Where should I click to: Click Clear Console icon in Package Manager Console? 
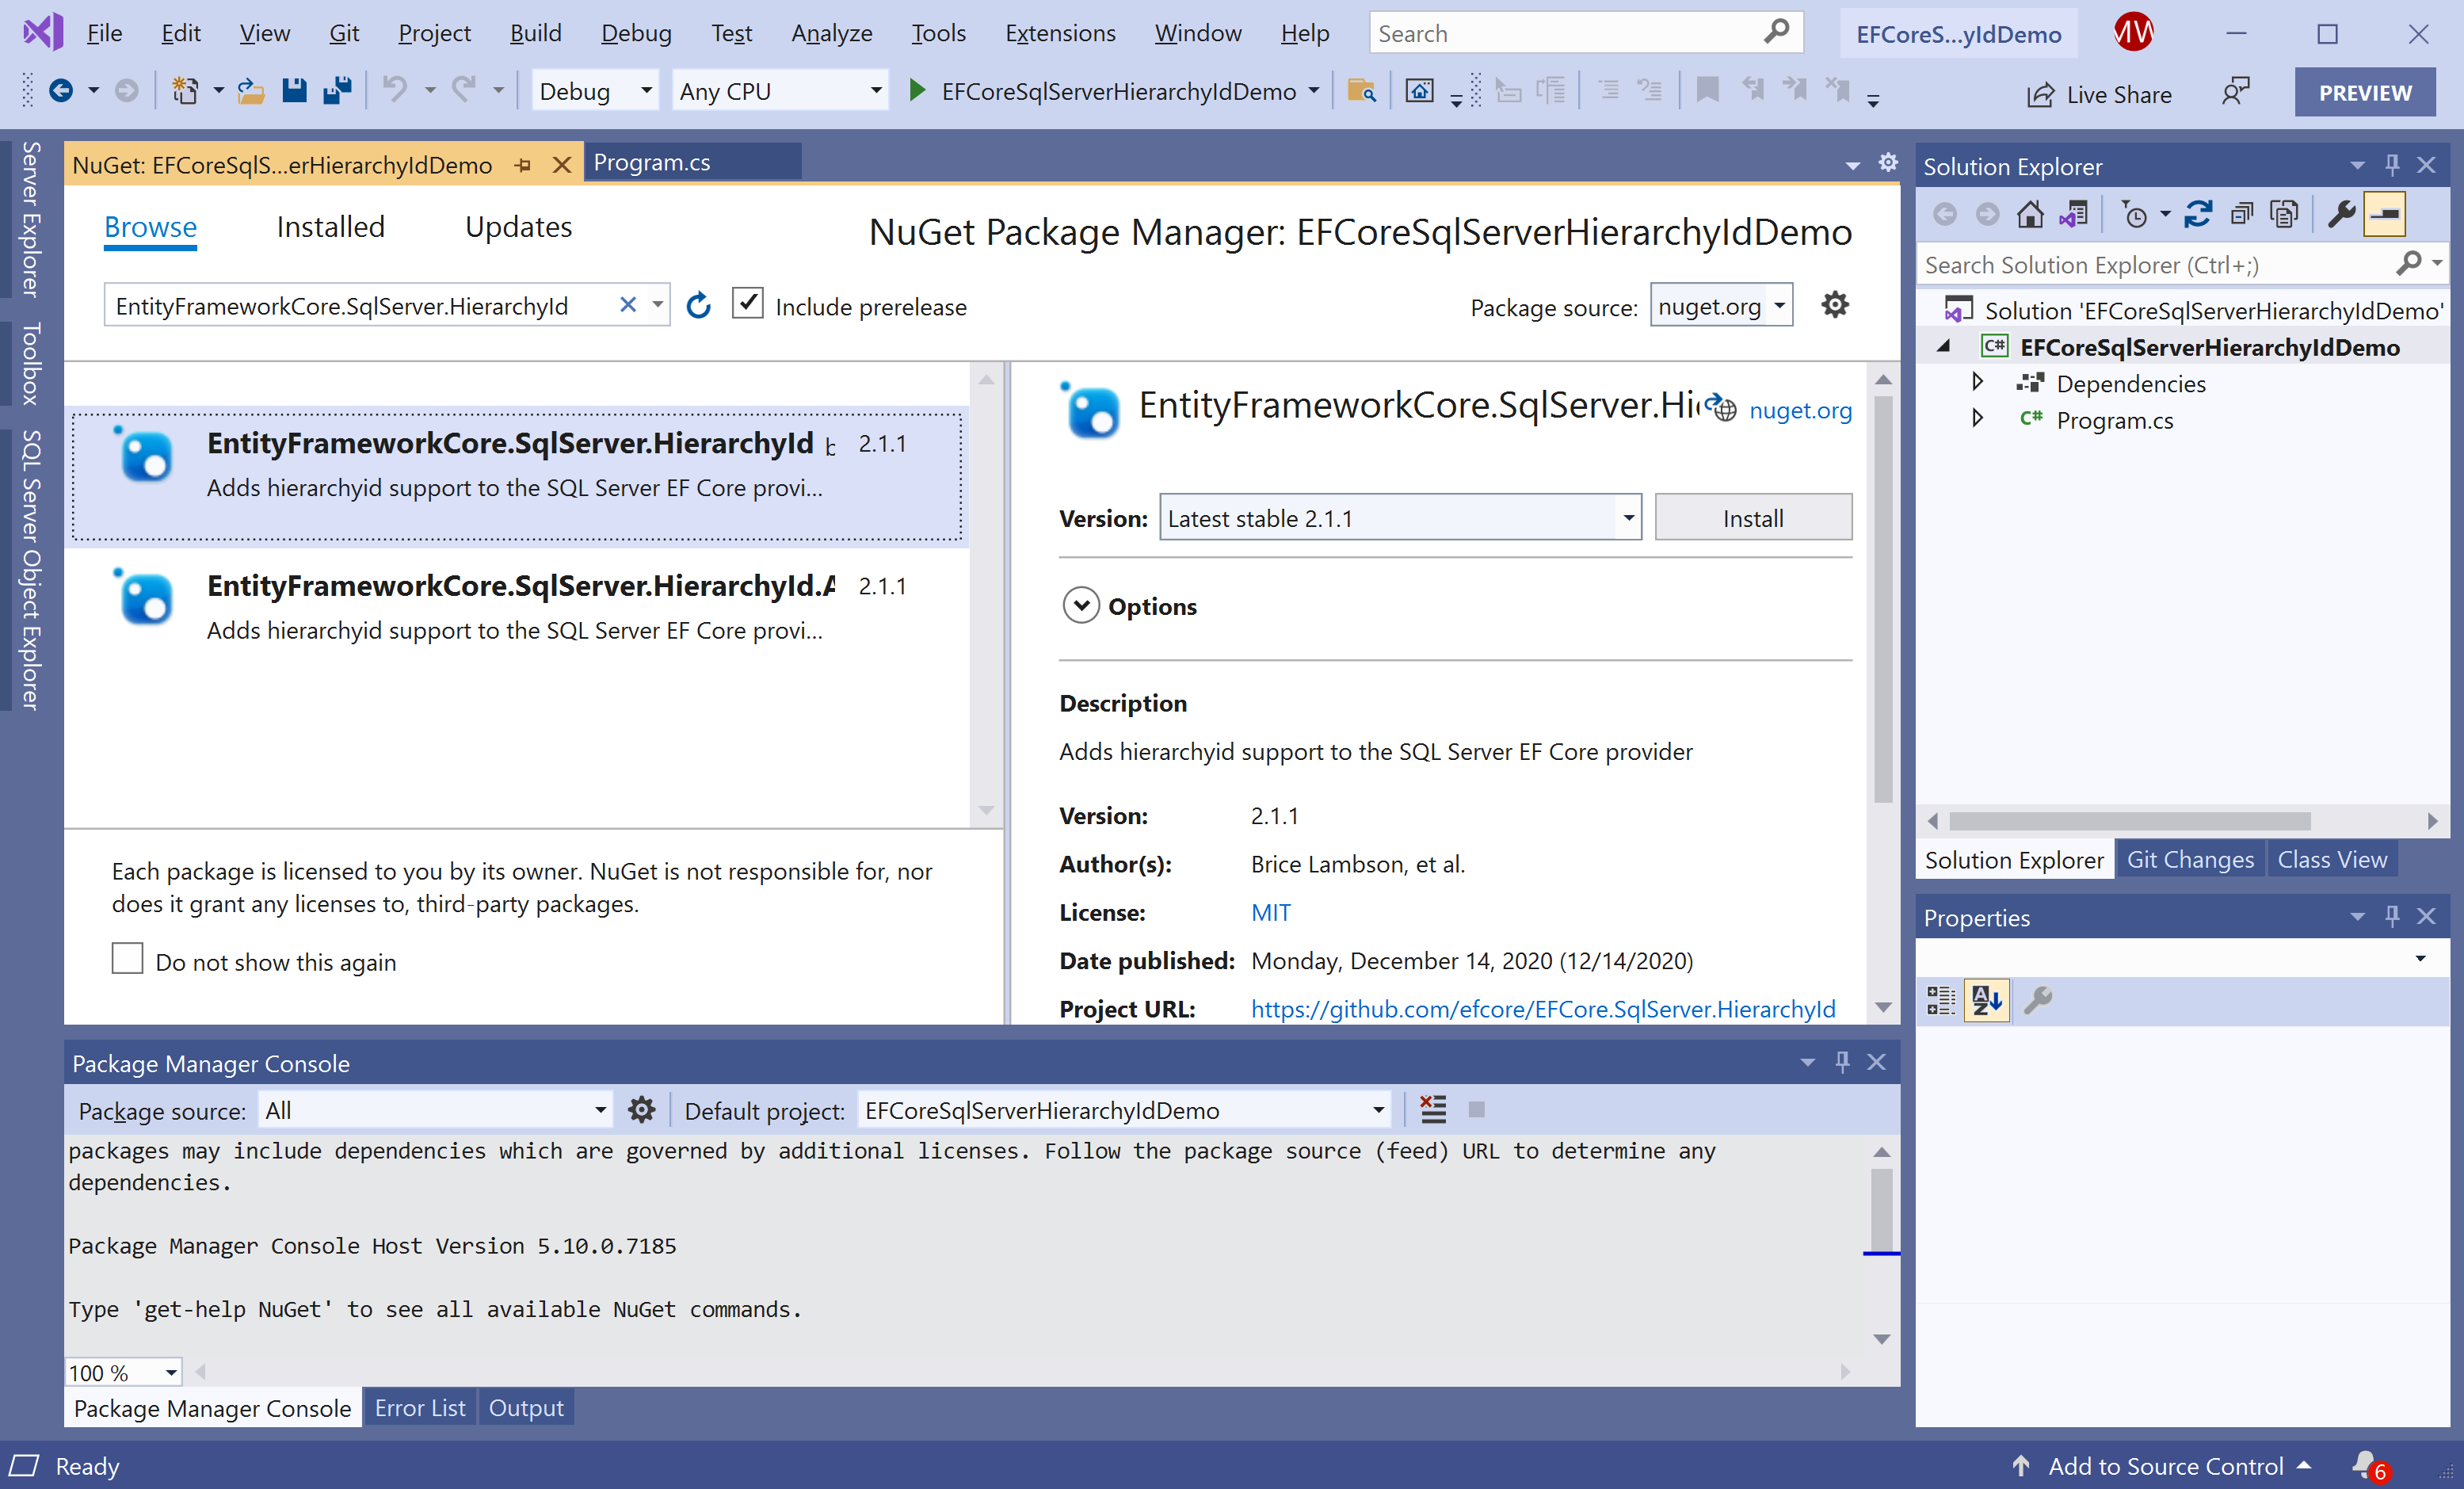click(x=1433, y=1109)
